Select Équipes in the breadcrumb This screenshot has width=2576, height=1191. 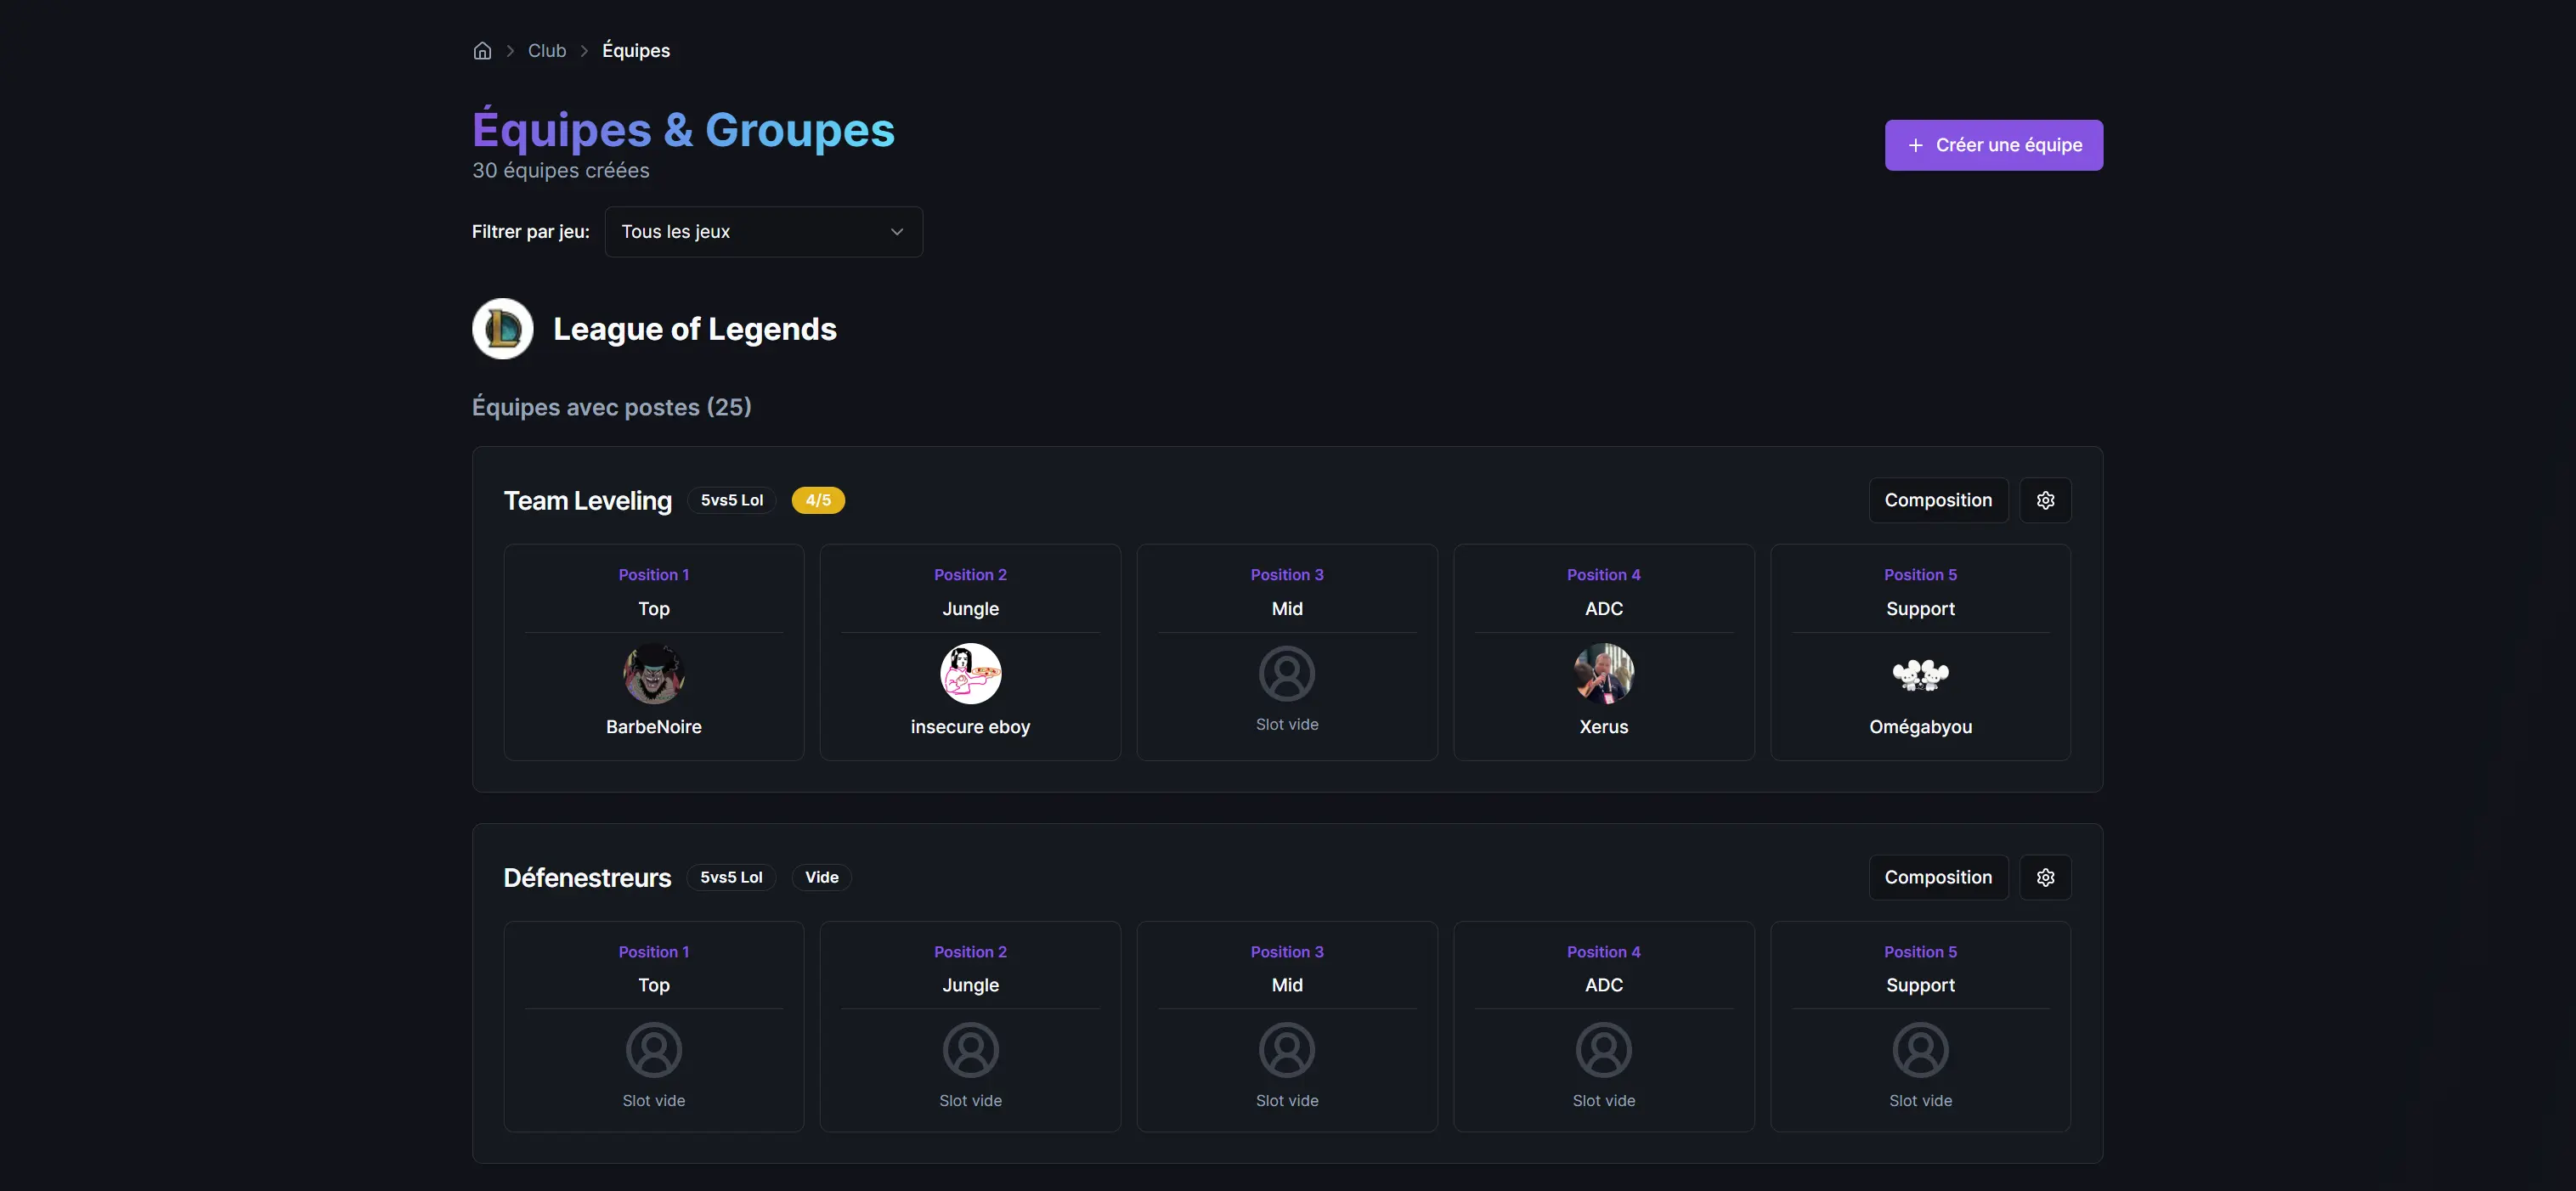[635, 50]
